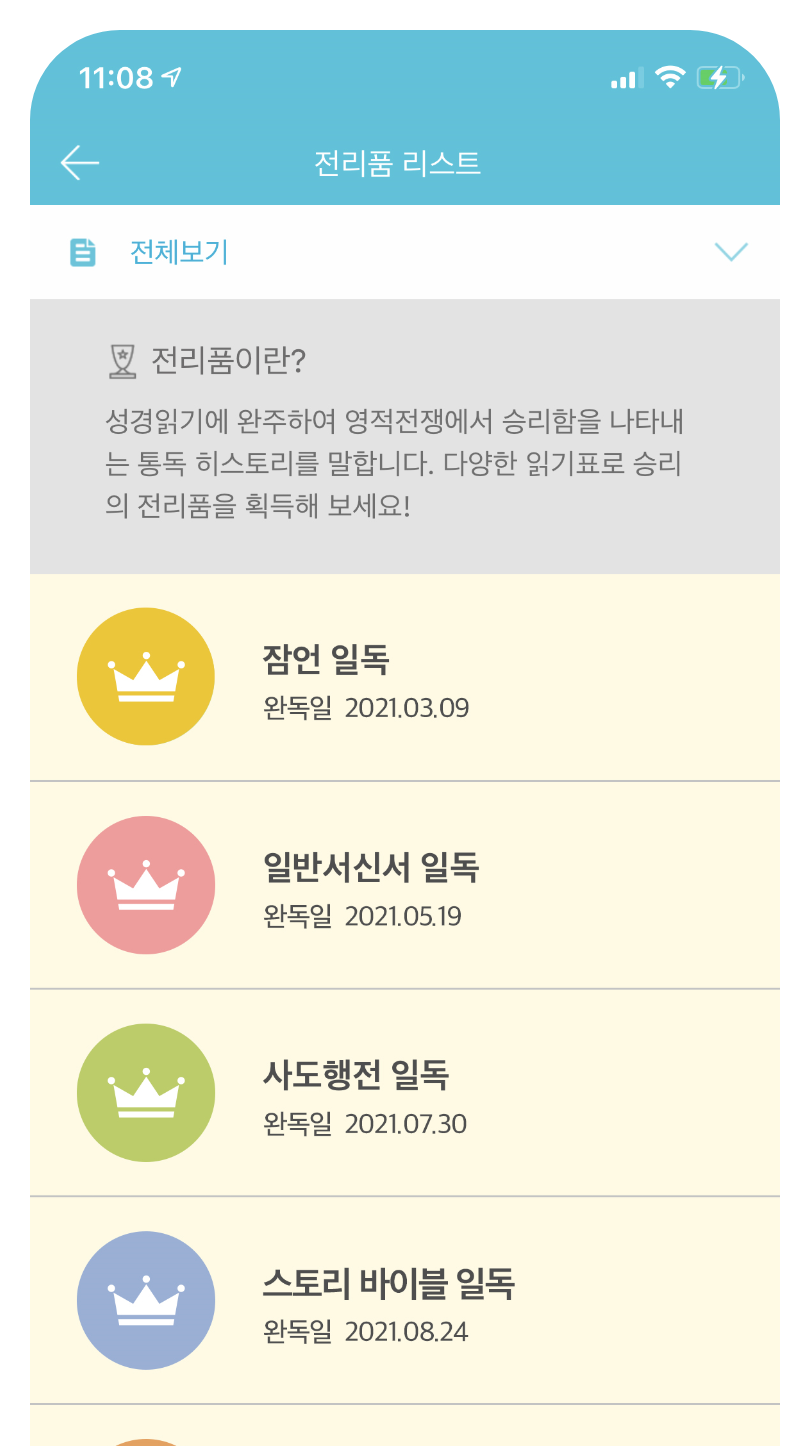Image resolution: width=810 pixels, height=1446 pixels.
Task: Tap the trophy icon next to 전리품이란?
Action: click(x=121, y=361)
